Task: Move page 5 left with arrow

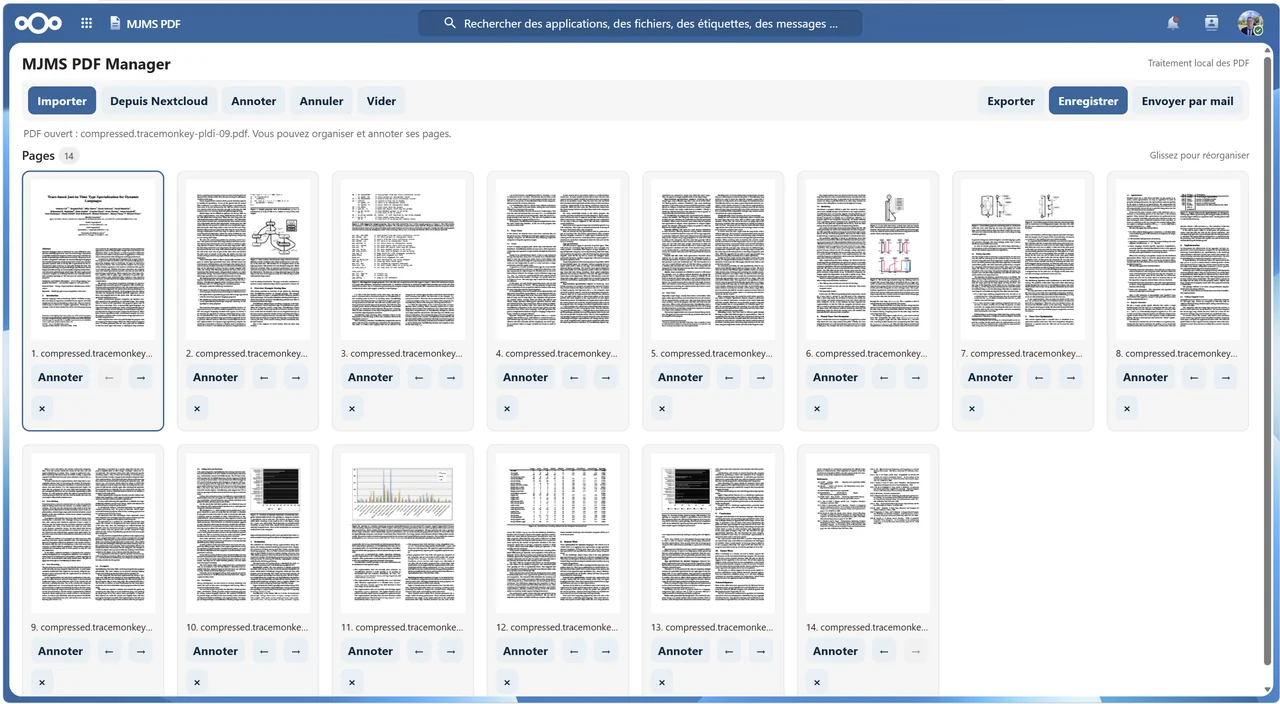Action: click(729, 377)
